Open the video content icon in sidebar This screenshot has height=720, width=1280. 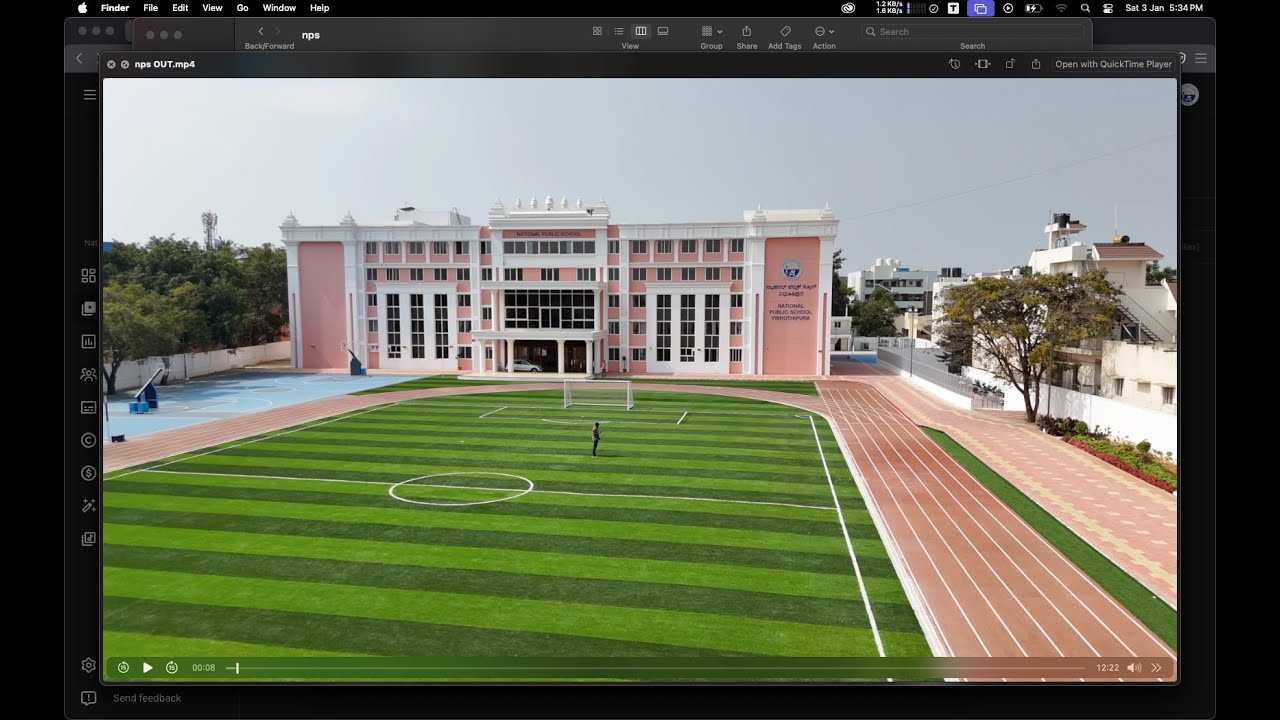[x=88, y=308]
